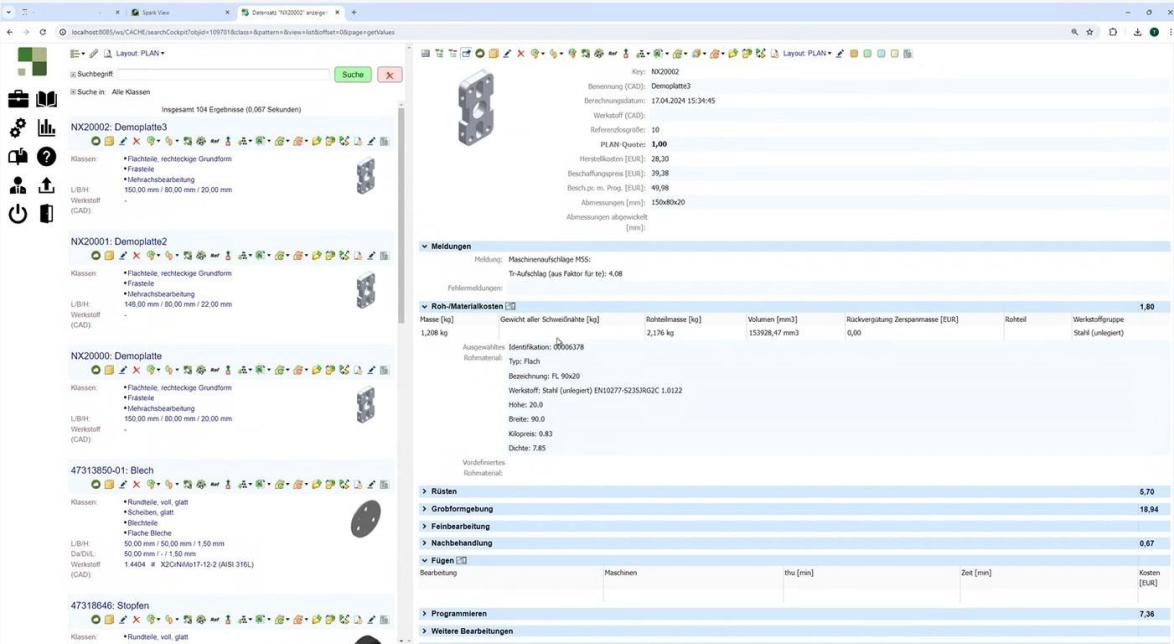Collapse the Meldungen section
This screenshot has height=644, width=1174.
point(425,246)
